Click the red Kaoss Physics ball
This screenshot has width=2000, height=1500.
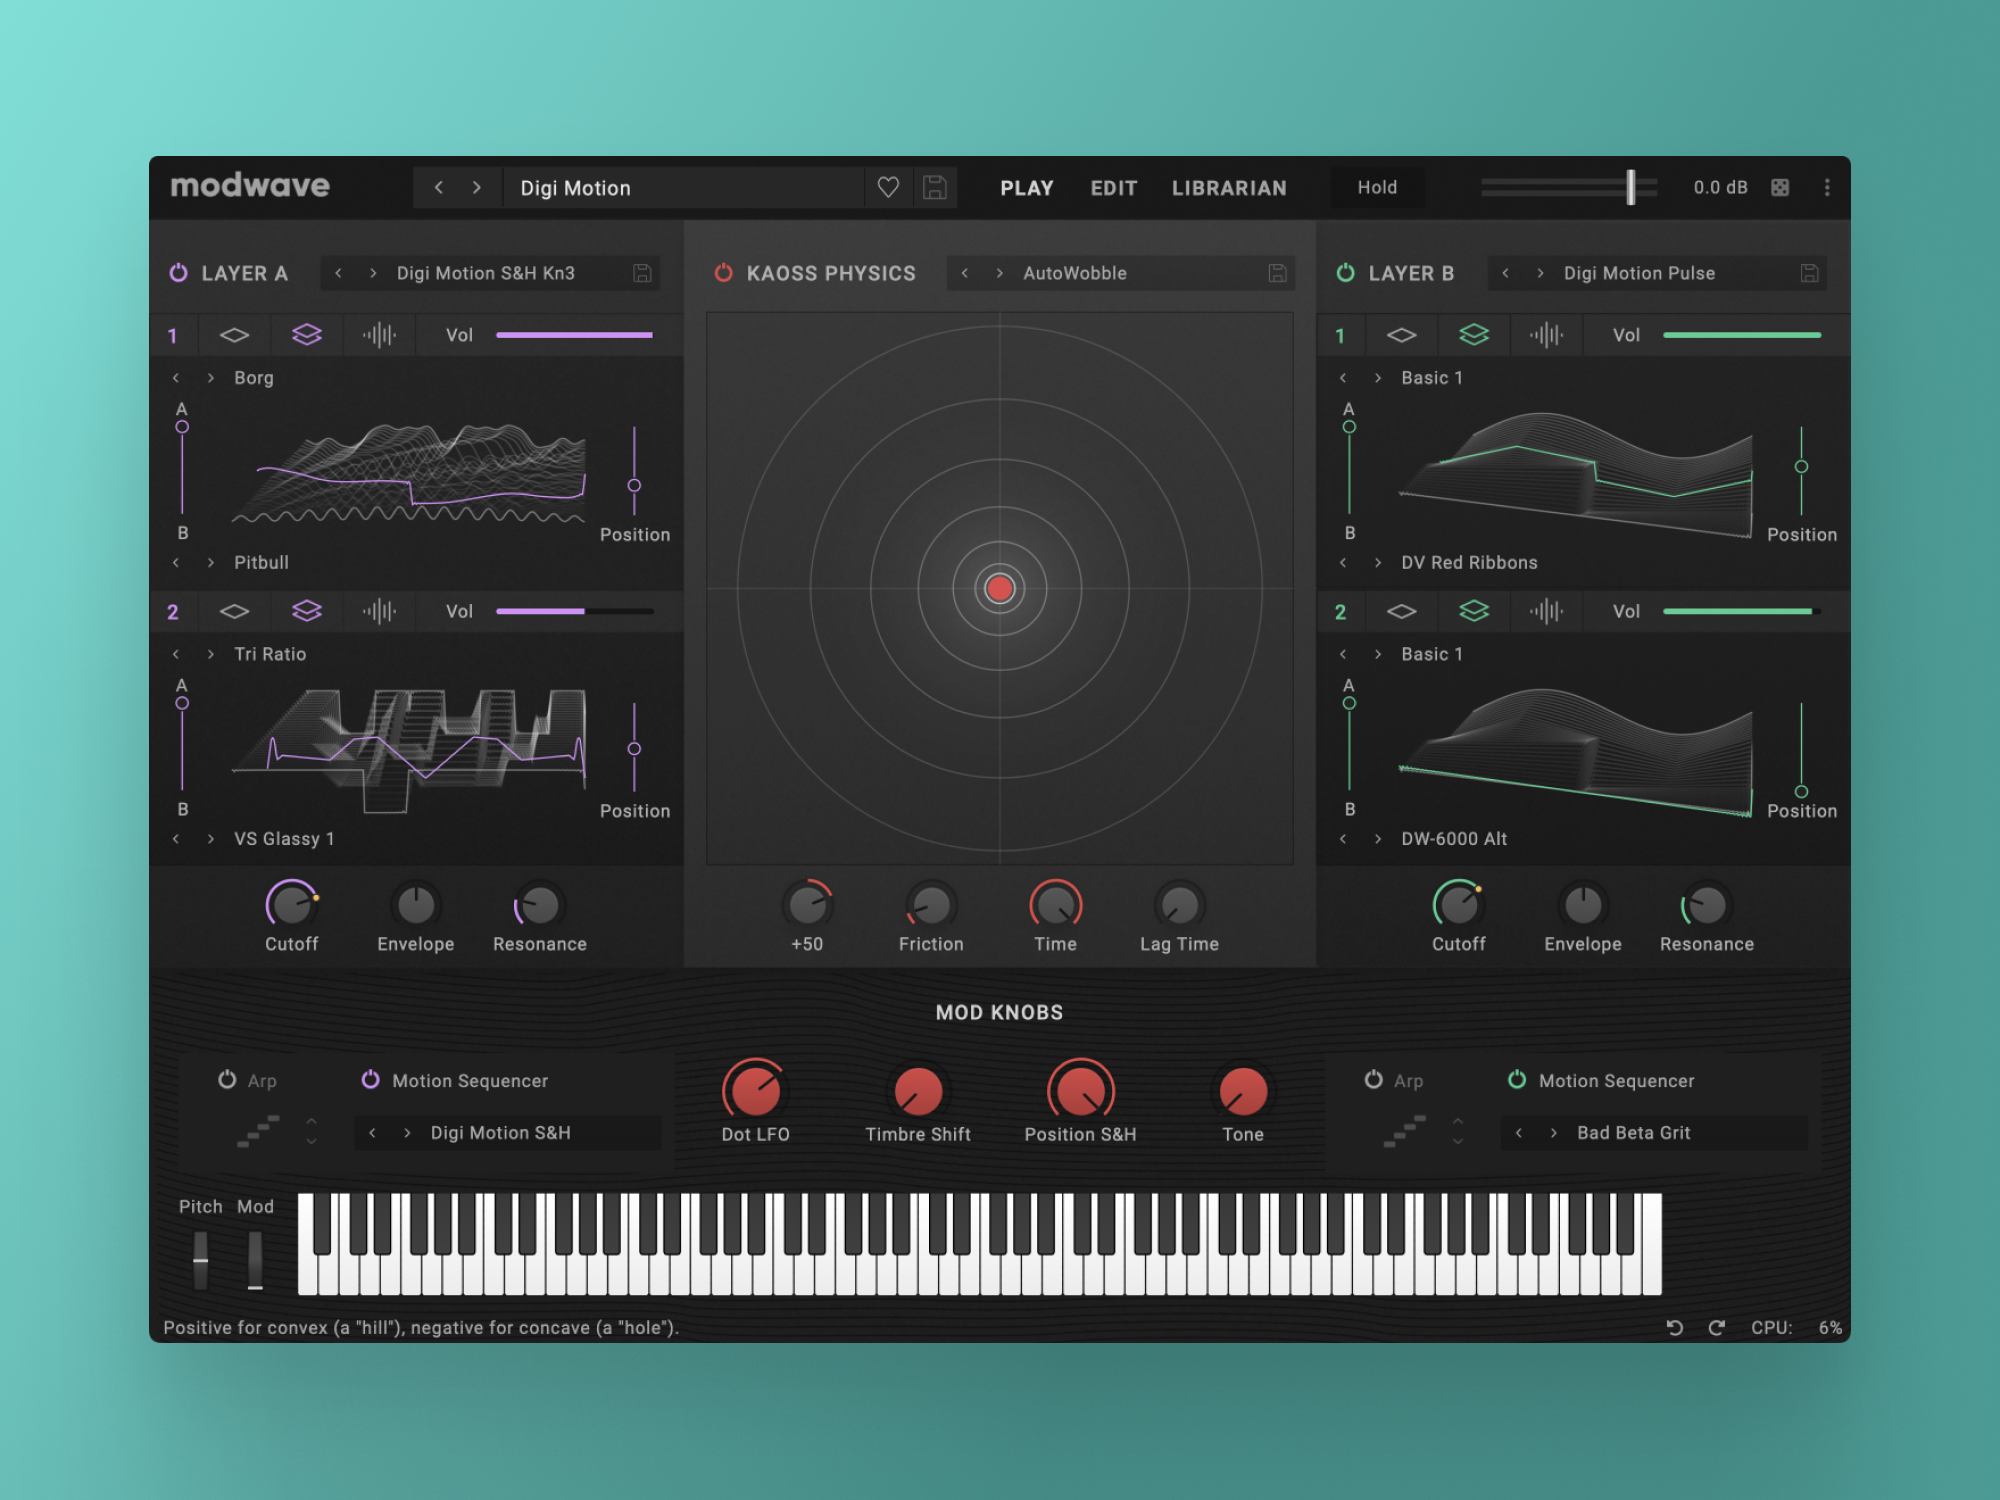999,588
